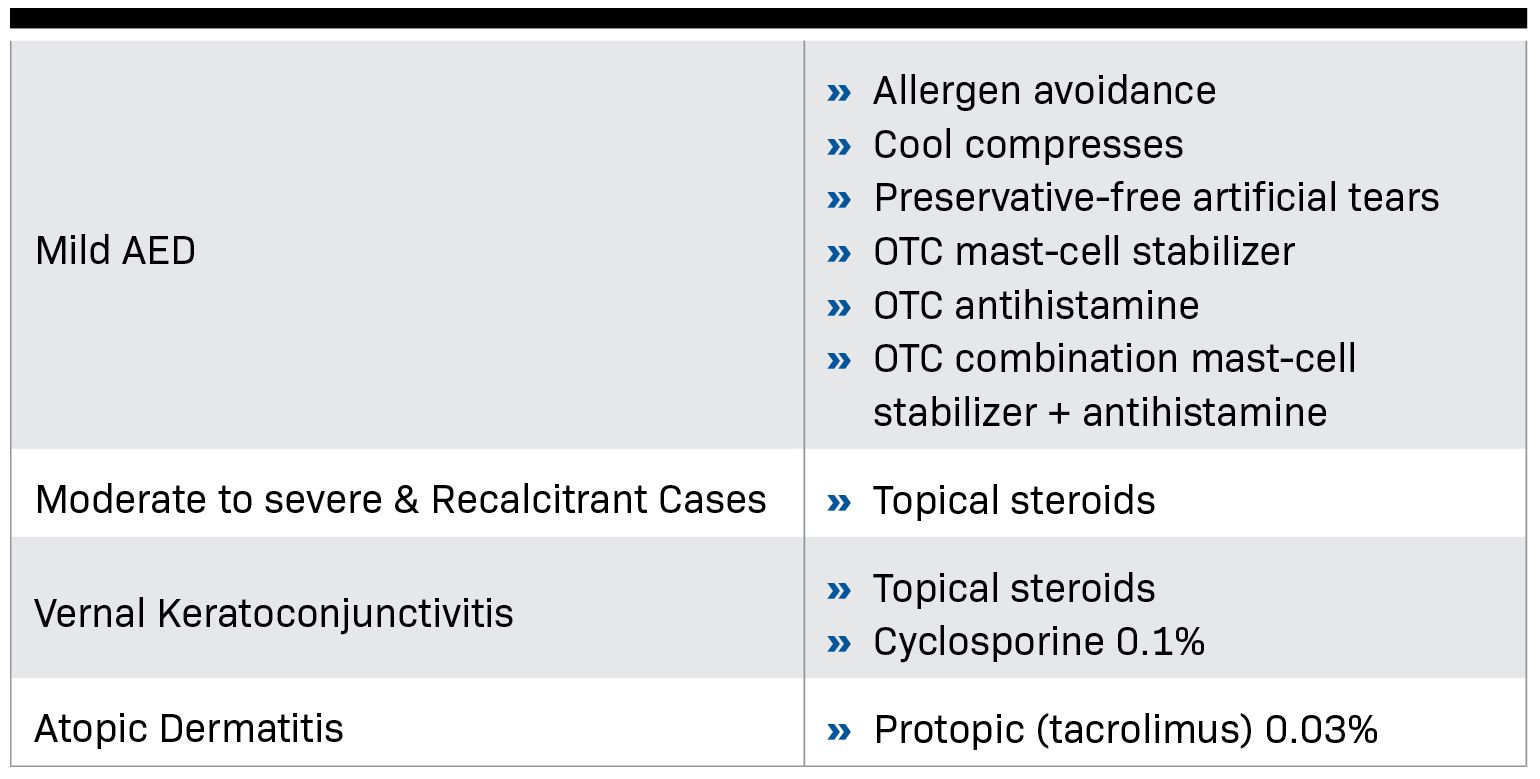Click Moderate to severe & Recalcitrant Cases
Viewport: 1540px width, 779px height.
400,499
